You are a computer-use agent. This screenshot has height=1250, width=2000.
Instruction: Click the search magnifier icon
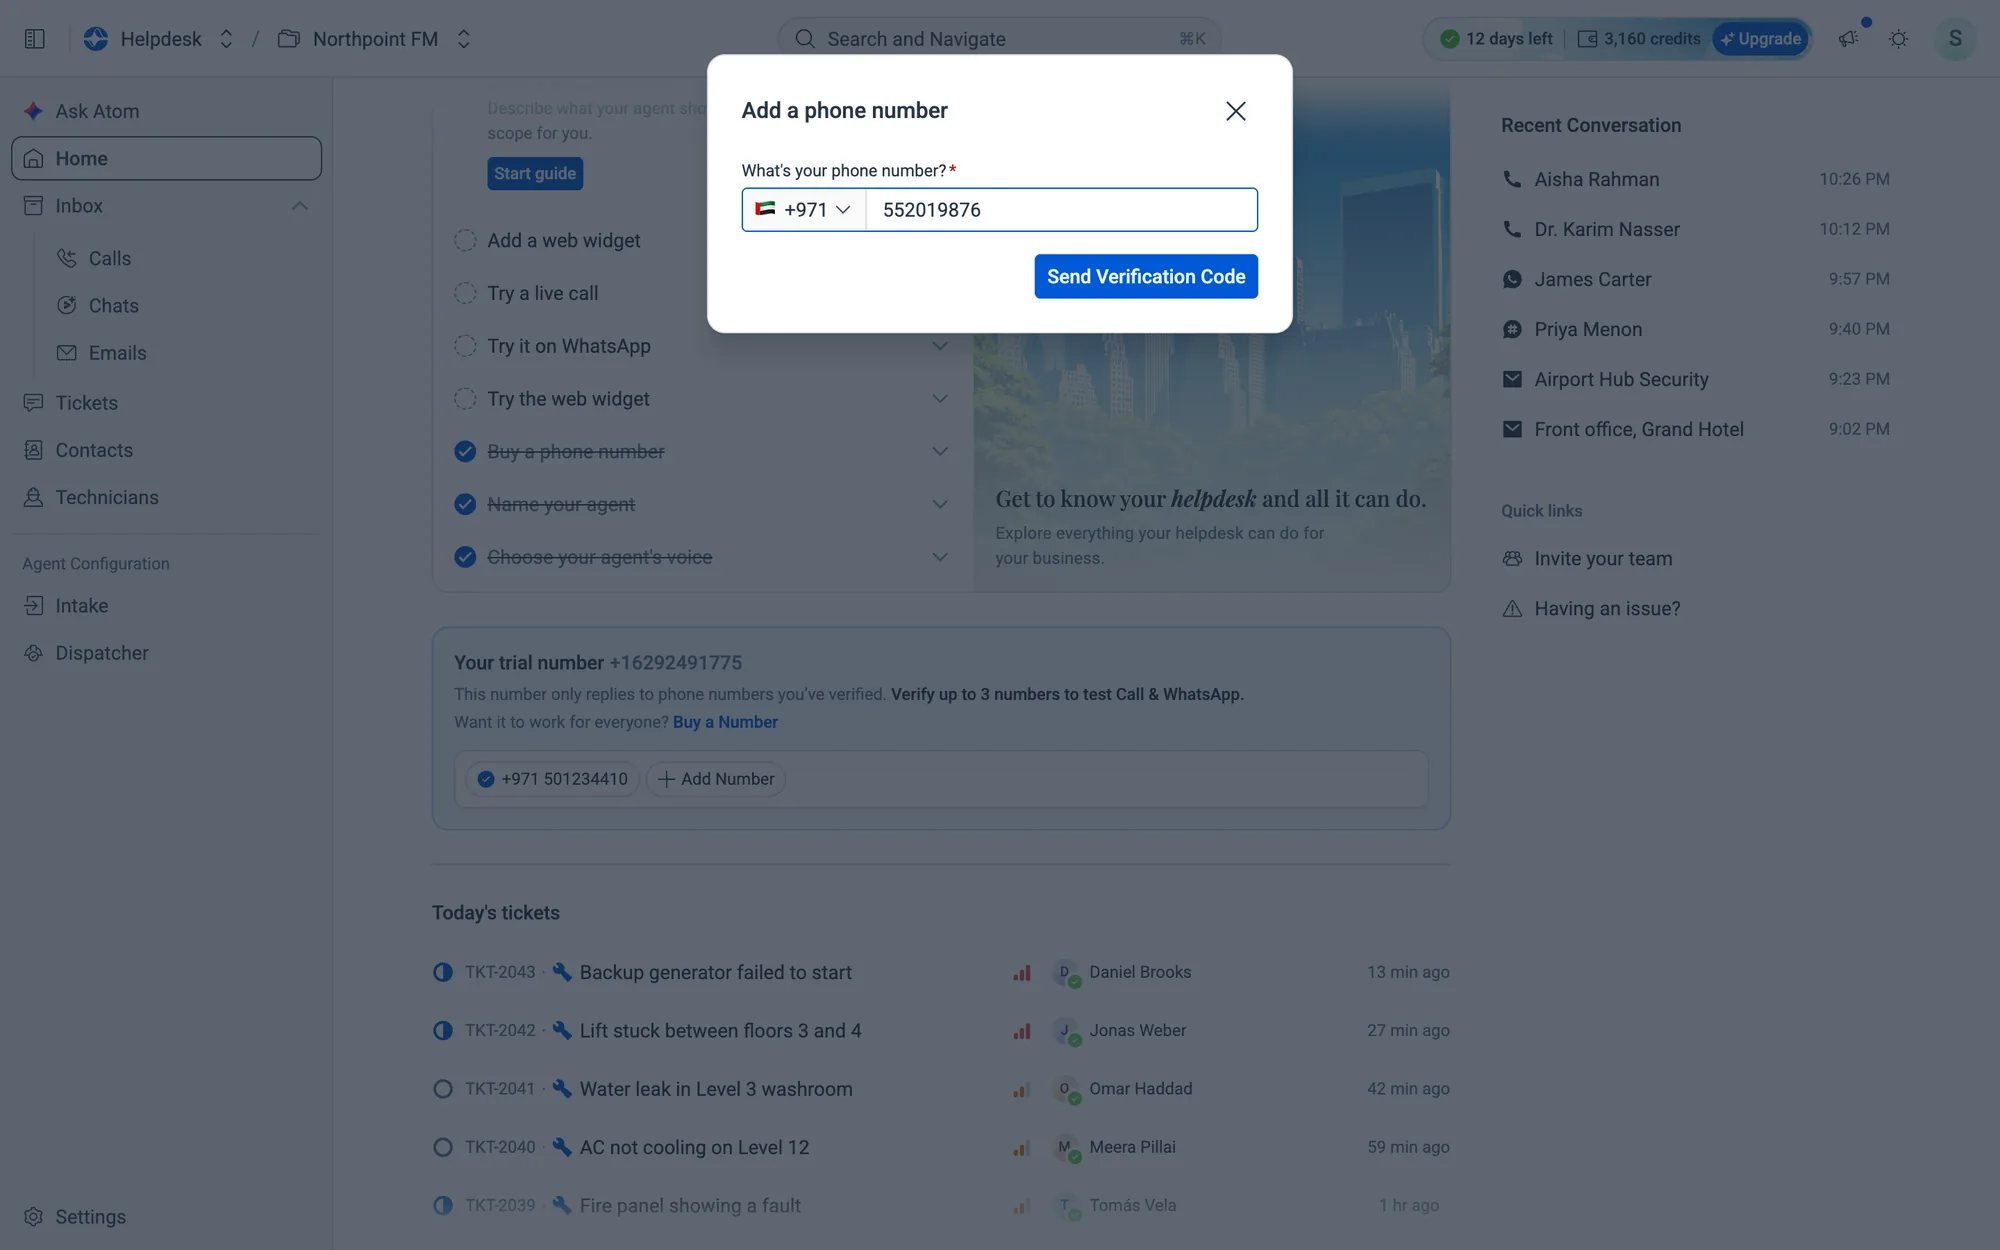pyautogui.click(x=805, y=39)
